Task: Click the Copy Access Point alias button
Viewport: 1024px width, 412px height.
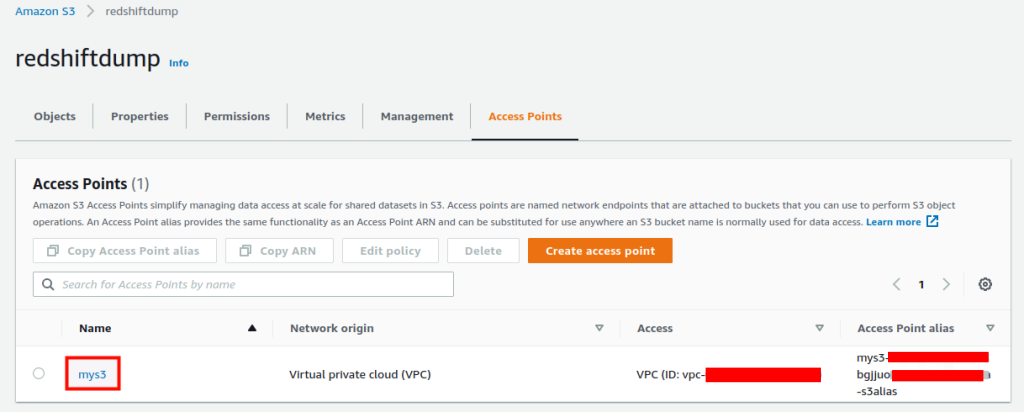Action: coord(124,251)
